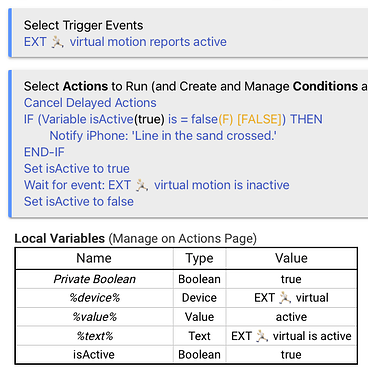This screenshot has width=368, height=375.
Task: Click motion icon in trigger event line
Action: 57,42
